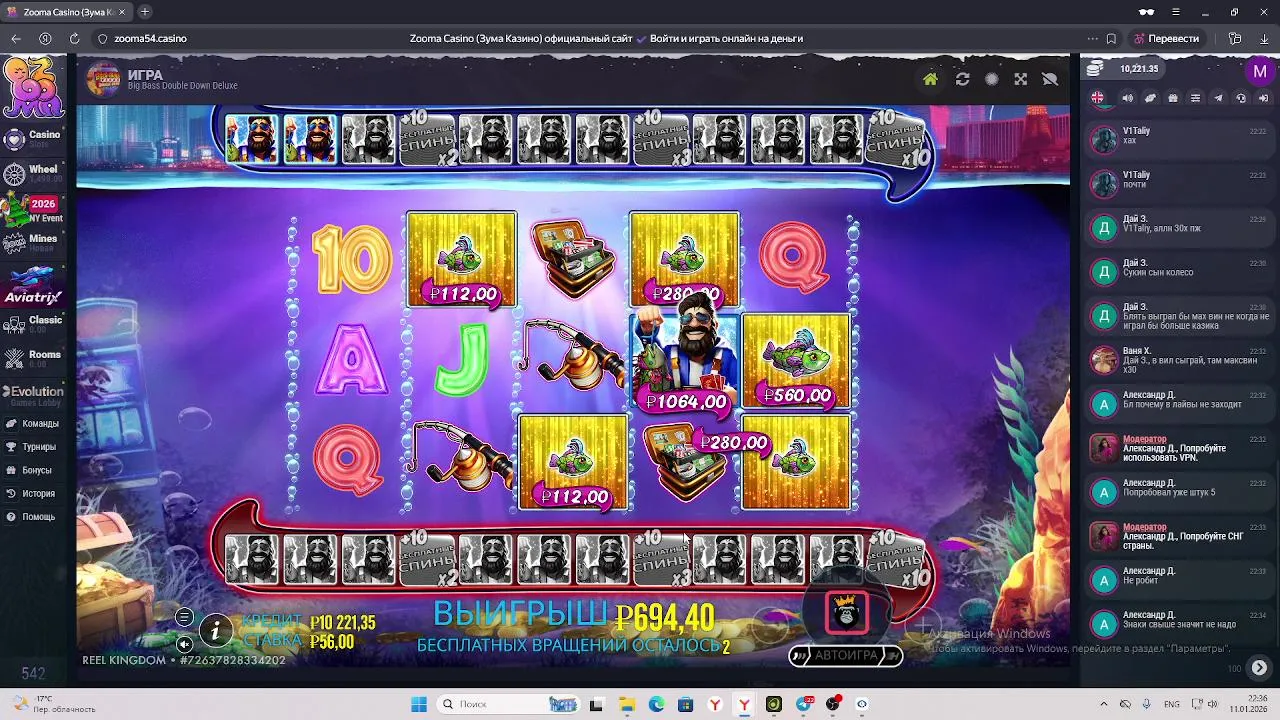Click the browser back arrow
This screenshot has width=1280, height=720.
pos(16,39)
